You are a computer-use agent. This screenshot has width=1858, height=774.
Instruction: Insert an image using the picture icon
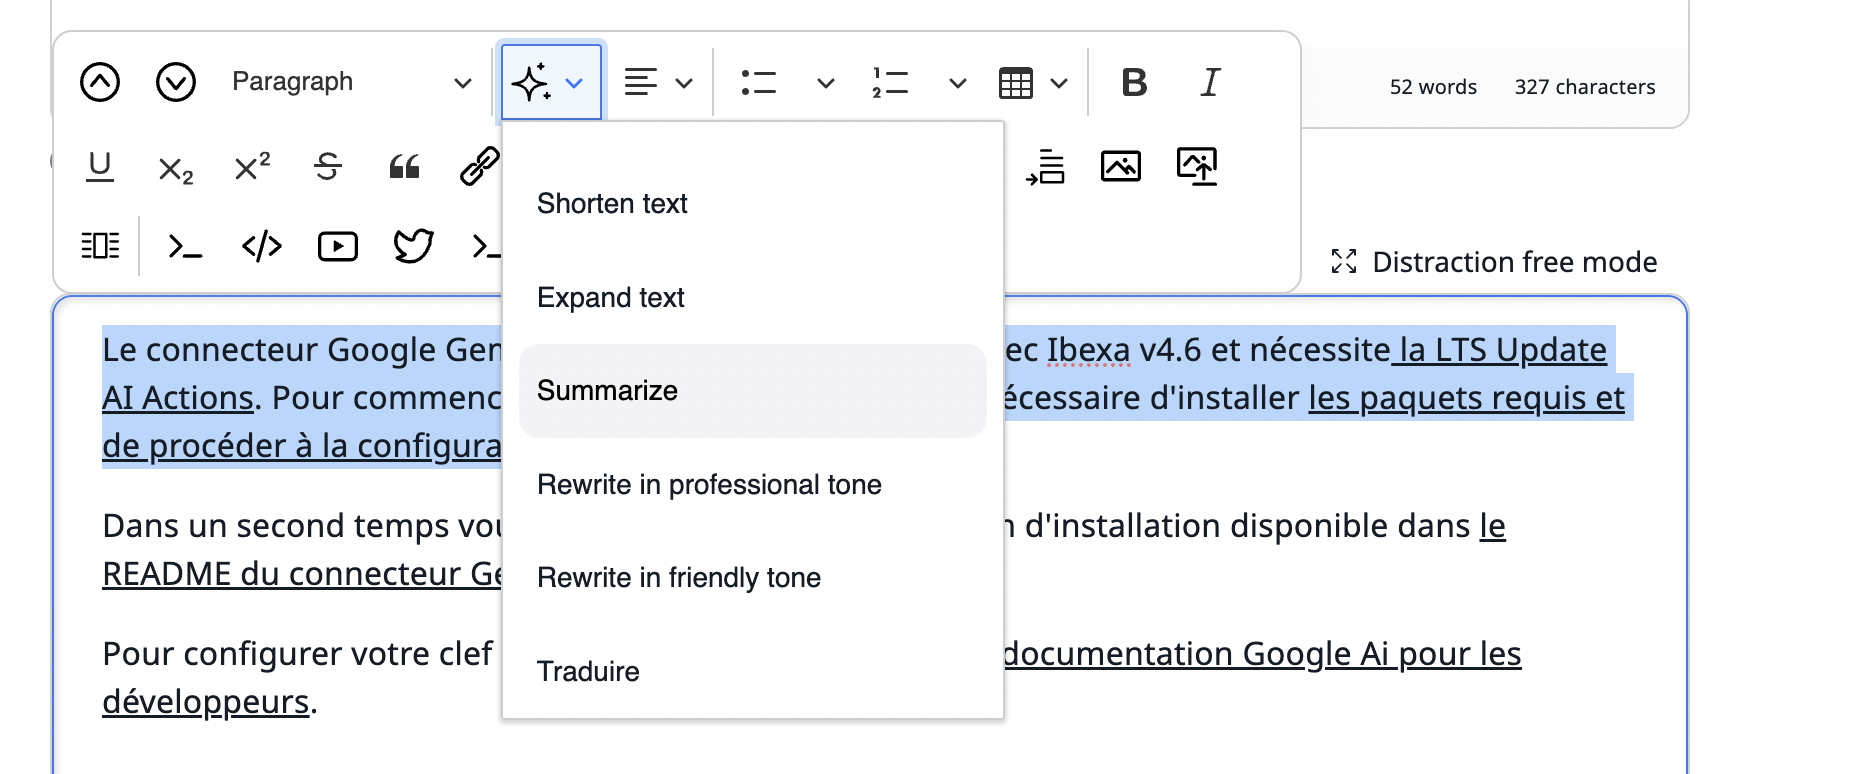coord(1120,166)
